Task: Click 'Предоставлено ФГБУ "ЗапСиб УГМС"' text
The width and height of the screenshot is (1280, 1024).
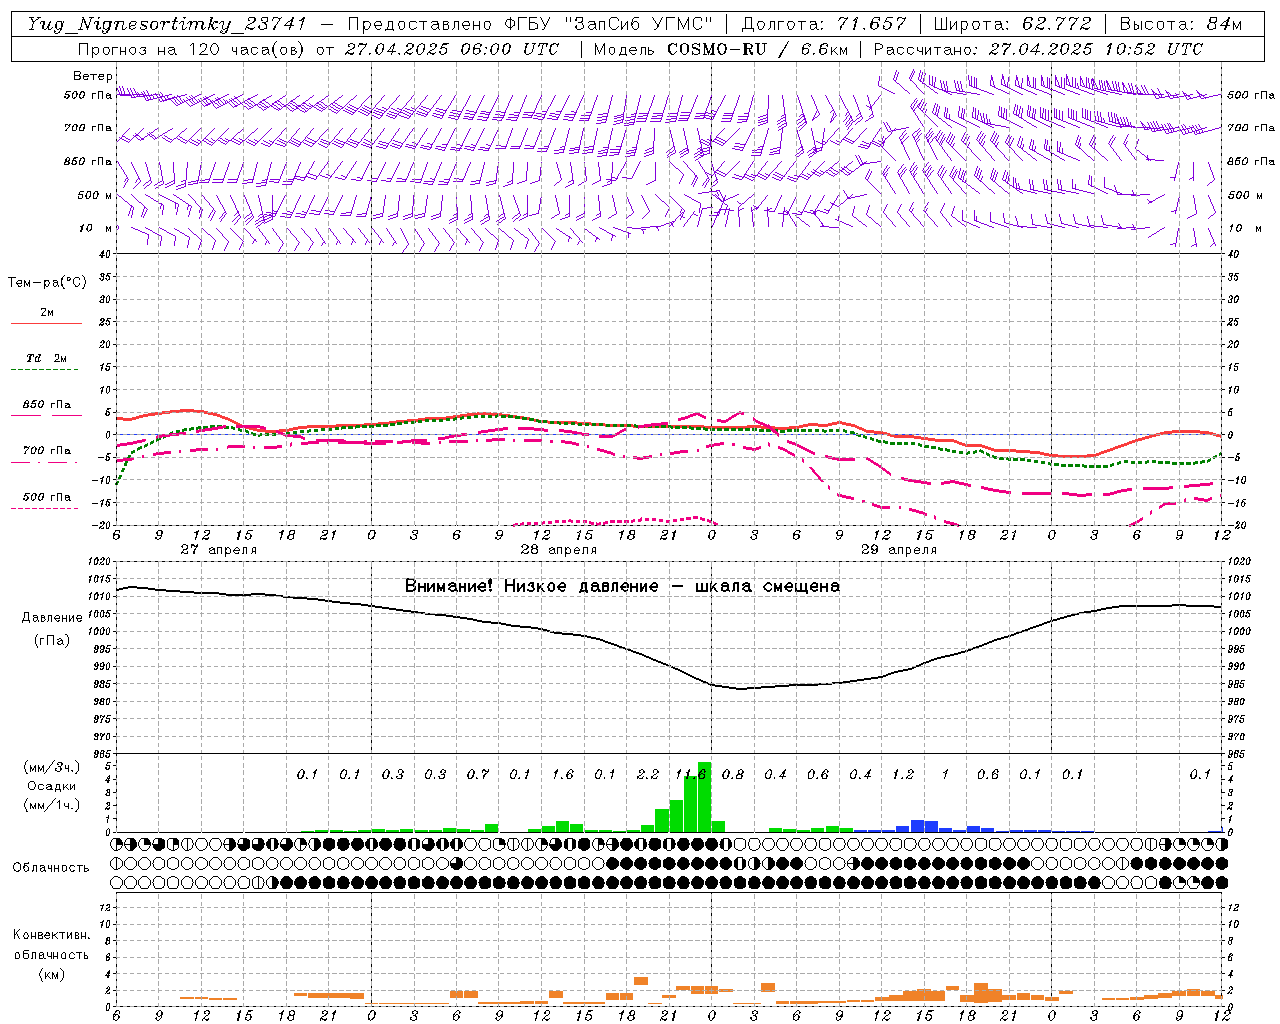Action: pyautogui.click(x=531, y=24)
